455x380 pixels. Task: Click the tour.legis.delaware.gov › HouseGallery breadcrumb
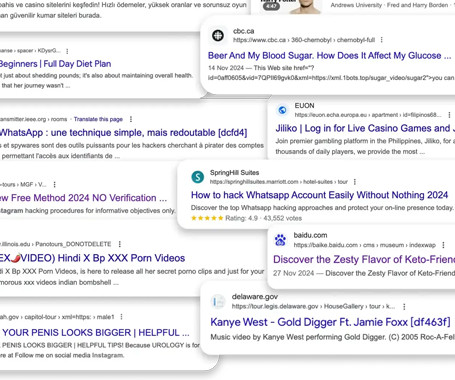(313, 306)
